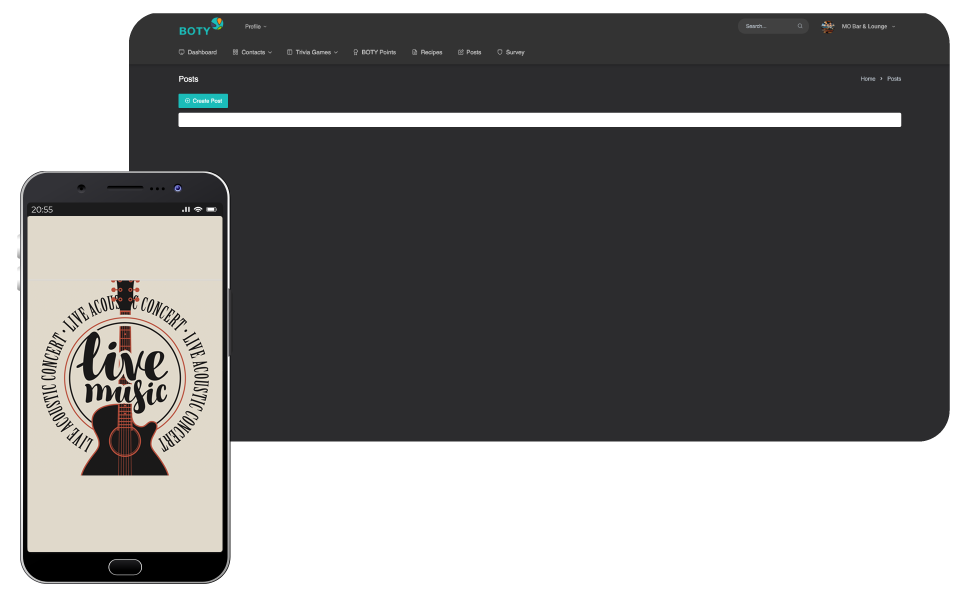This screenshot has height=600, width=970.
Task: Click the search magnifier icon
Action: pyautogui.click(x=800, y=26)
